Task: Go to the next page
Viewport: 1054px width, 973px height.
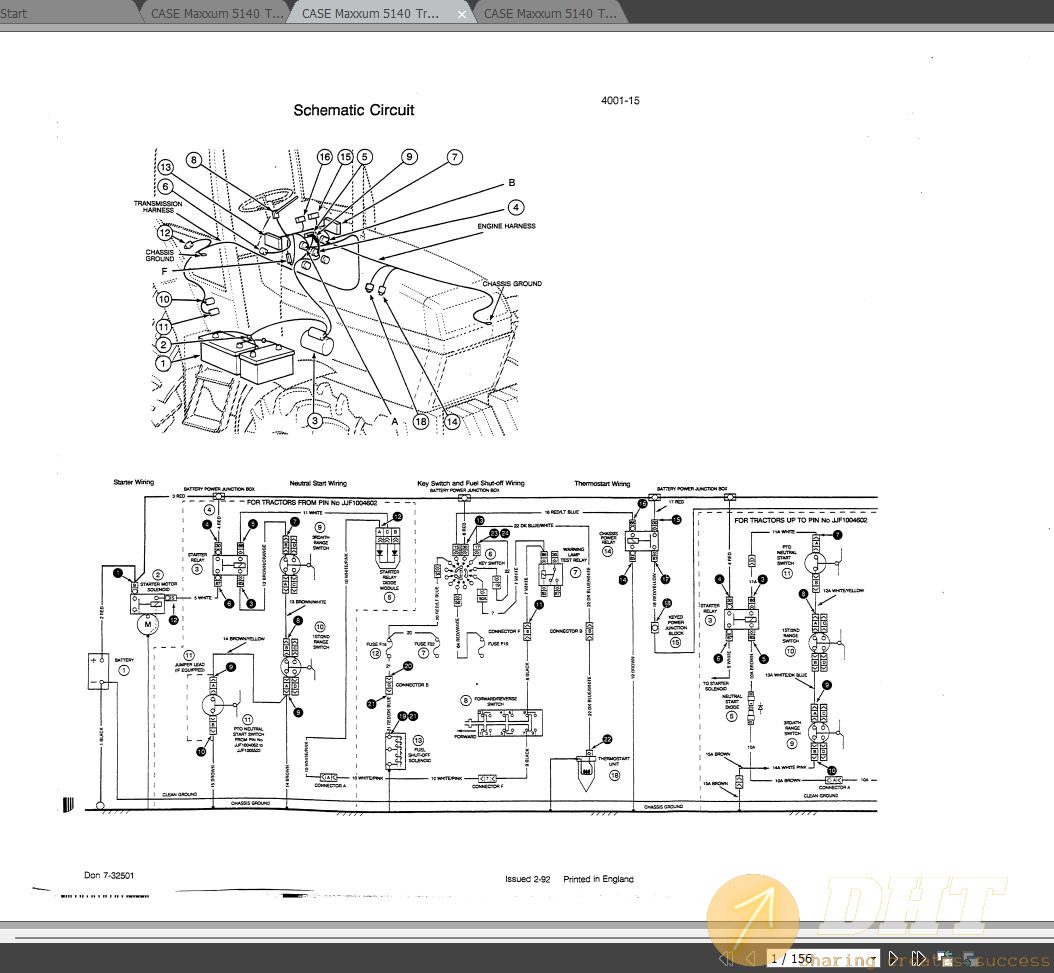Action: tap(893, 958)
